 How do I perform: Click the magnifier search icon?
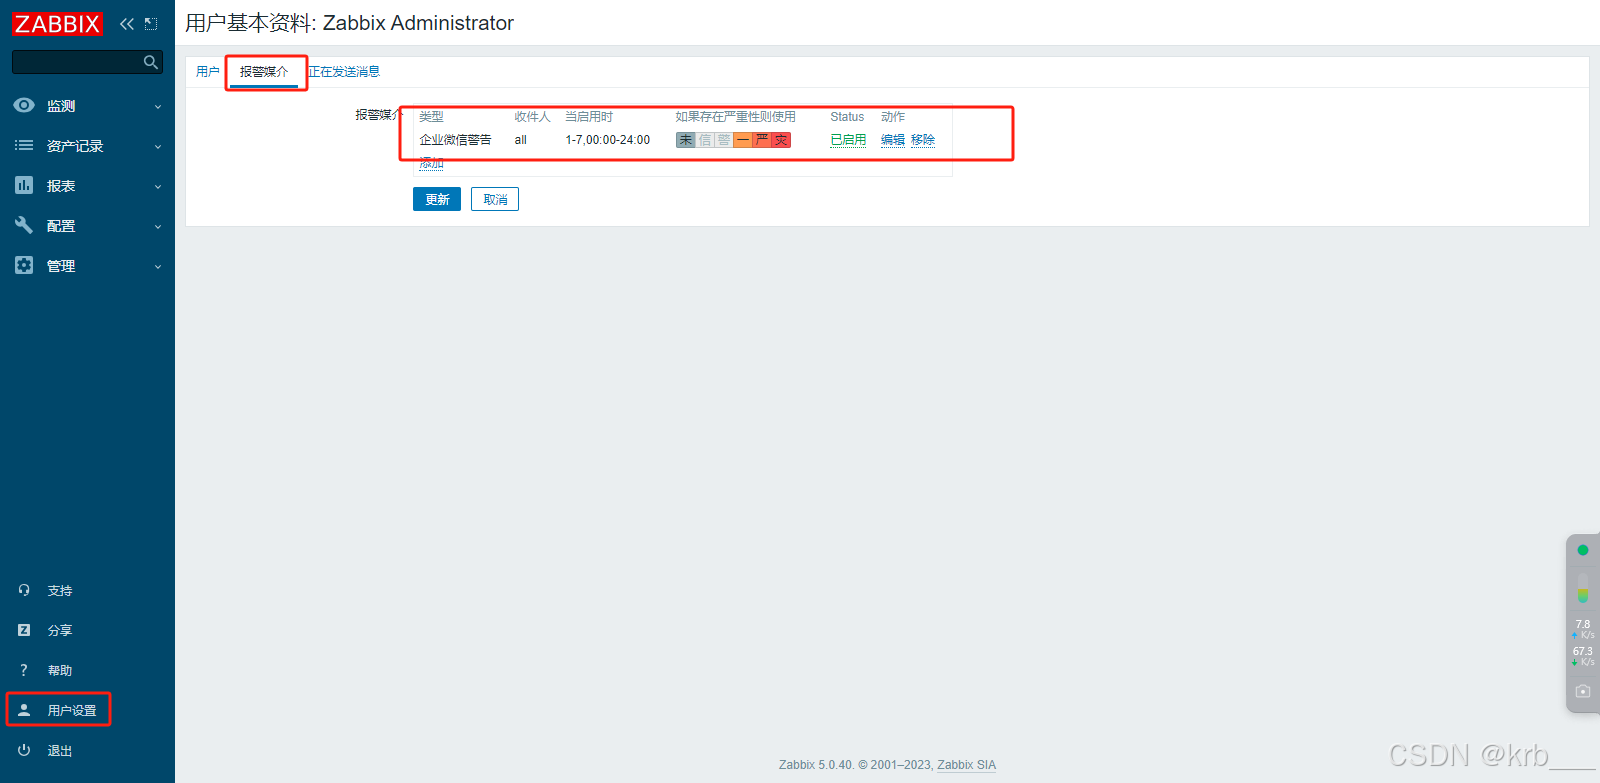point(151,62)
